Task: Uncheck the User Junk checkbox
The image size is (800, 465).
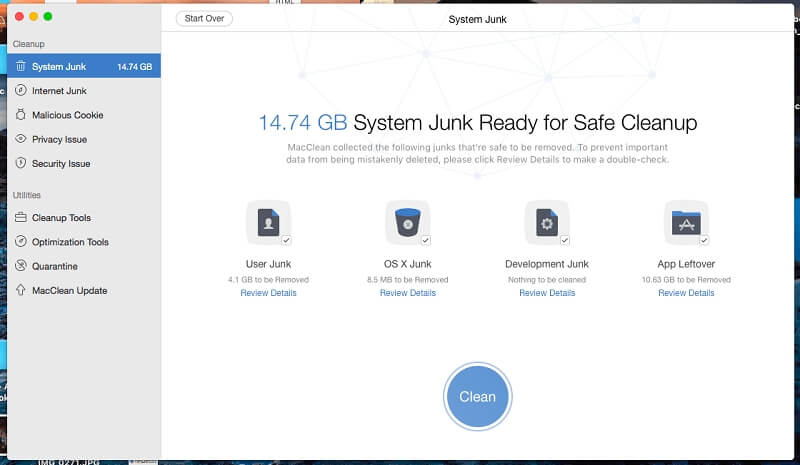Action: pos(286,240)
